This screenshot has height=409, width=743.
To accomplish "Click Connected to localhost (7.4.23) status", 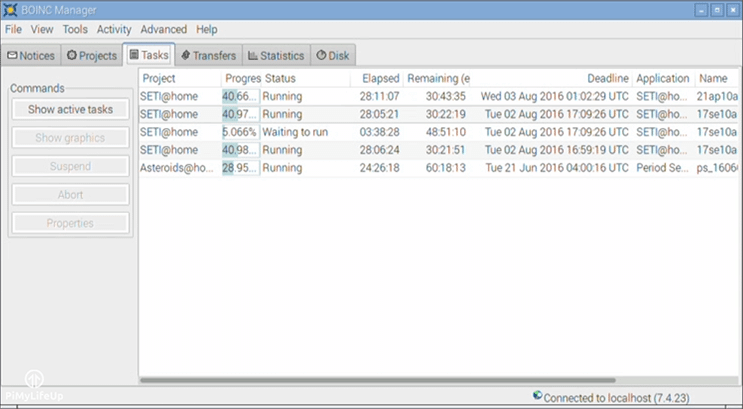I will tap(616, 398).
